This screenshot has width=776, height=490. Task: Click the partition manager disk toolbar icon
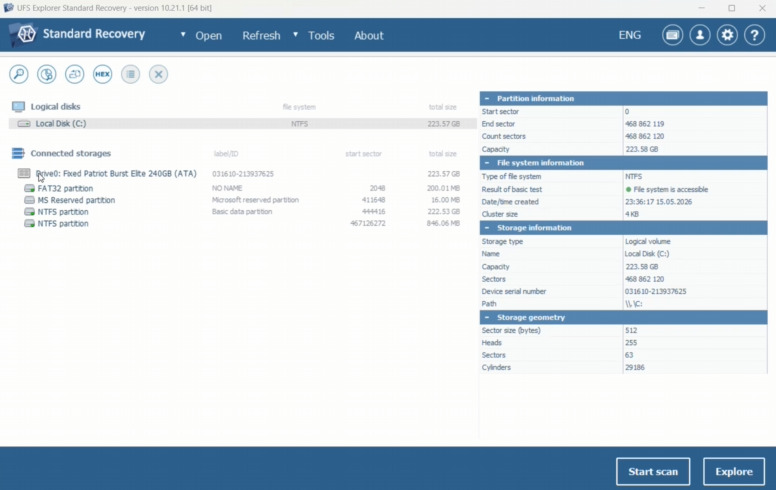[47, 74]
